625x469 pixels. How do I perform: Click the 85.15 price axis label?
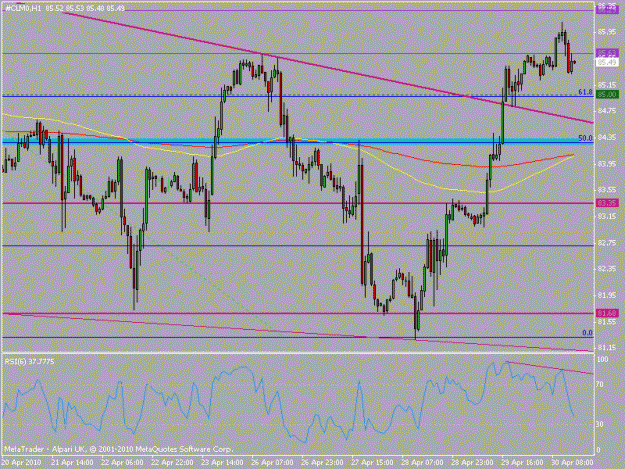607,85
